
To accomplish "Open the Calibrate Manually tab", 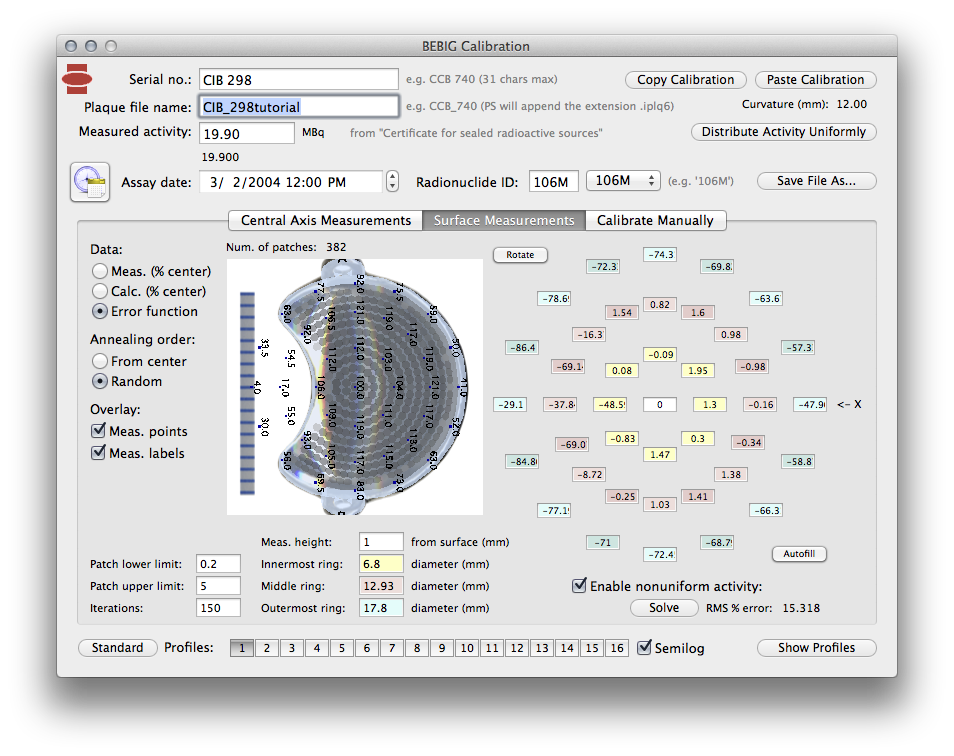I will [x=655, y=220].
